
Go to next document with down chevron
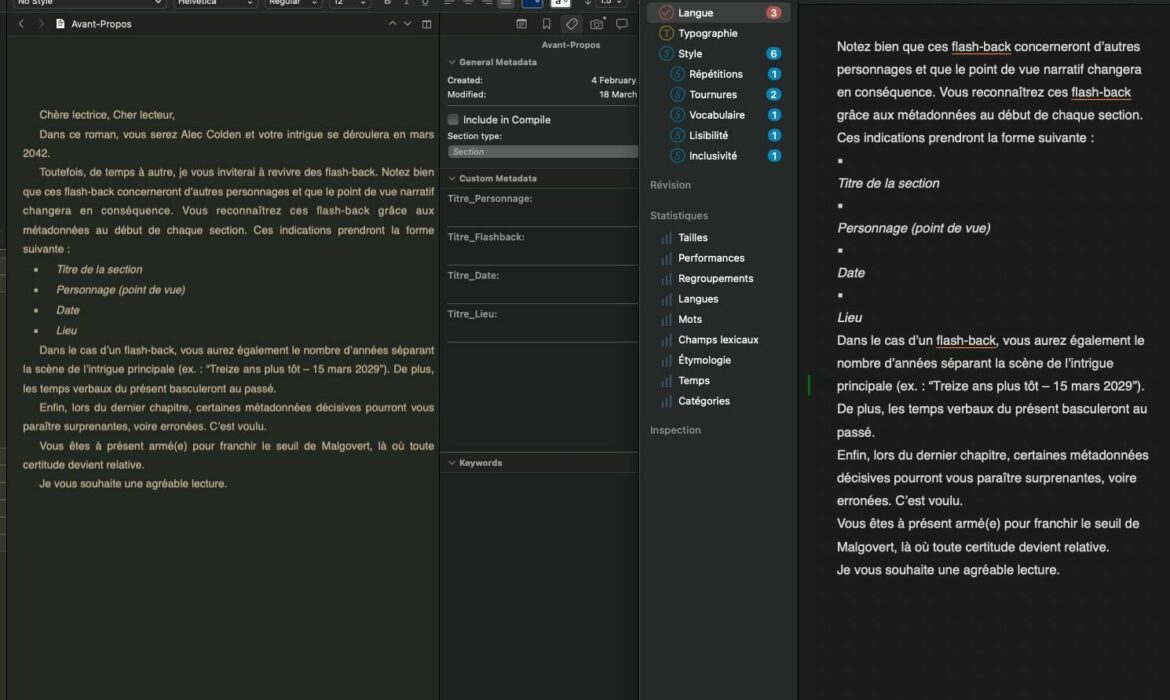click(x=407, y=24)
